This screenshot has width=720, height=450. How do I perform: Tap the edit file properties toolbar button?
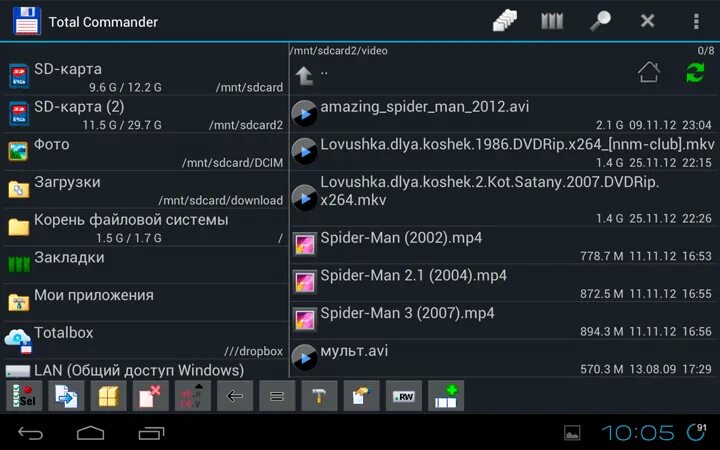(x=362, y=395)
